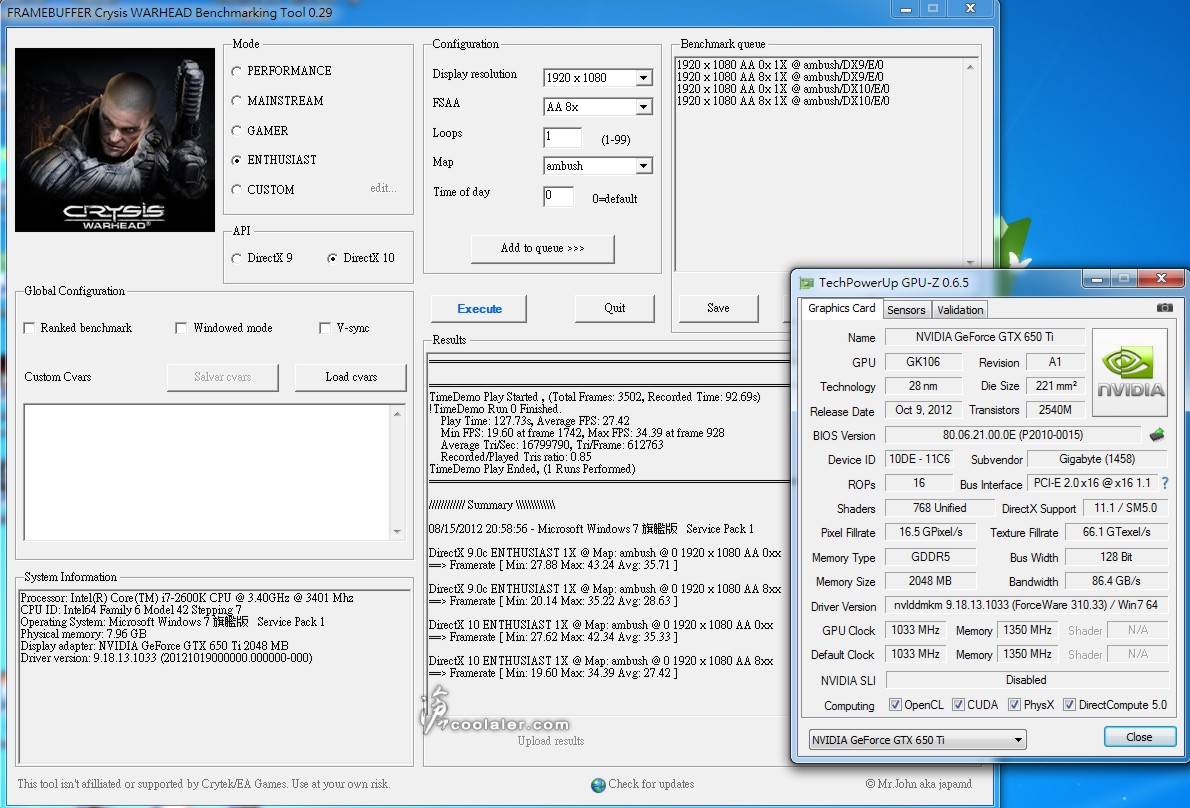1190x808 pixels.
Task: Select the ENTHUSIAST mode radio button
Action: click(236, 160)
